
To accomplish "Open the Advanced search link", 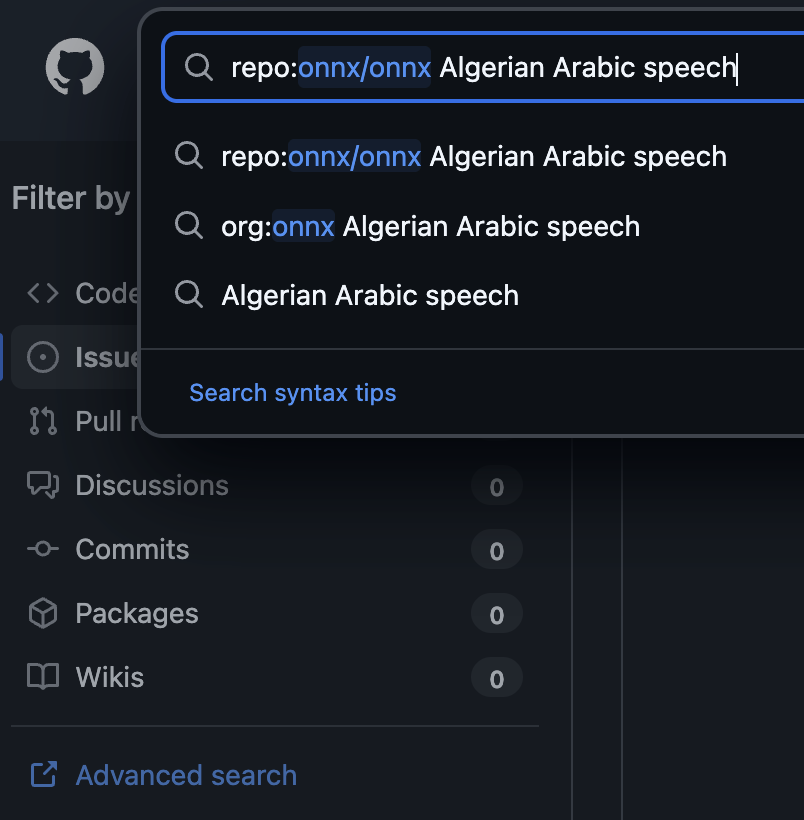I will click(x=186, y=776).
